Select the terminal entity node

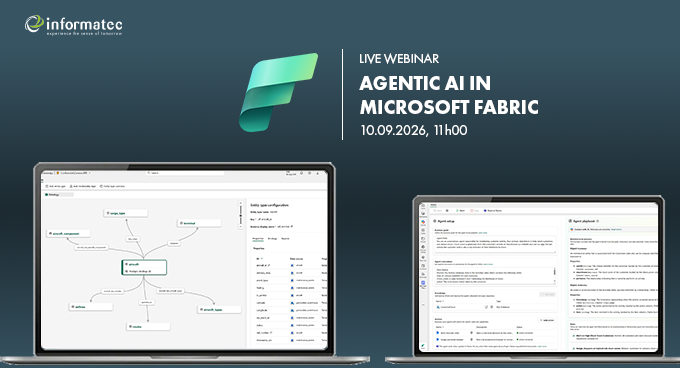point(199,223)
